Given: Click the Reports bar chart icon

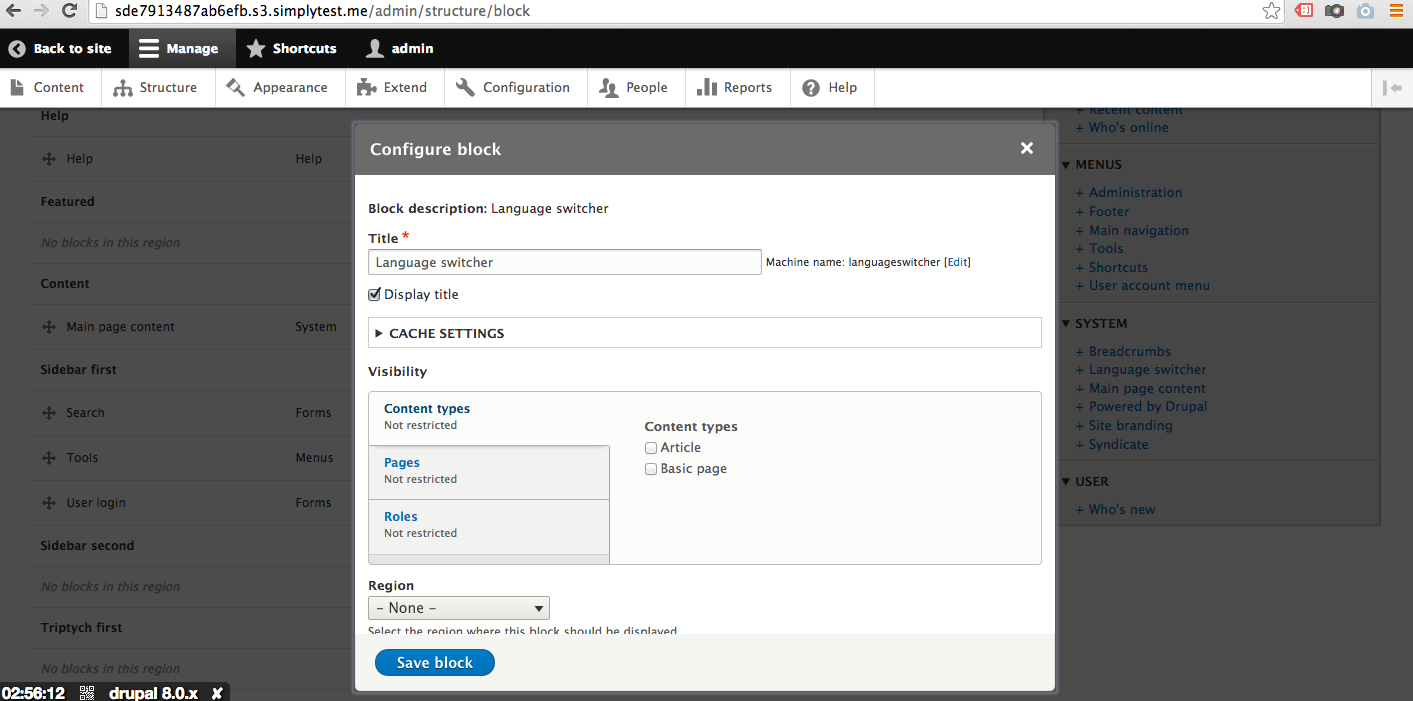Looking at the screenshot, I should coord(707,88).
